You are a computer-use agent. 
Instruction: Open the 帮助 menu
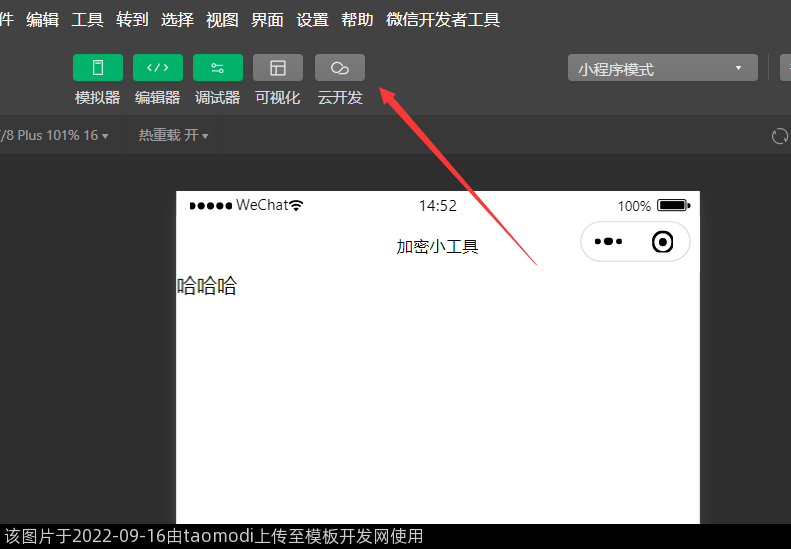pos(357,20)
